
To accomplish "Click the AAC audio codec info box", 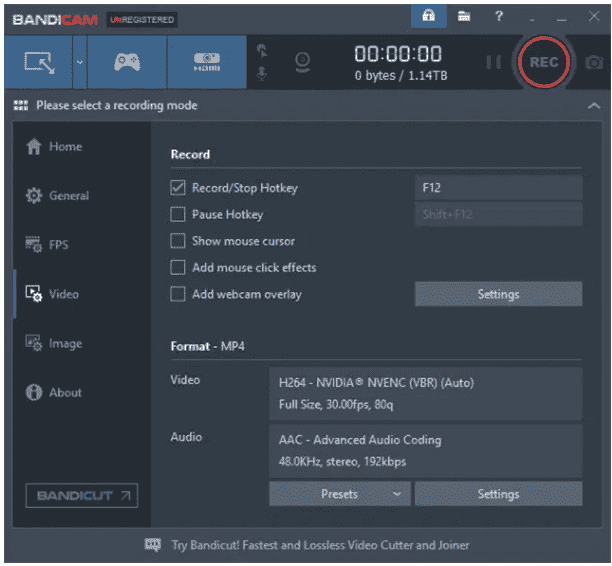I will (x=425, y=451).
